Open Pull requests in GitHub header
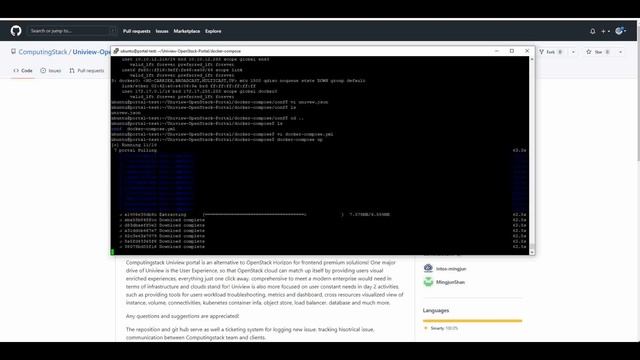Viewport: 640px width, 360px height. click(137, 31)
